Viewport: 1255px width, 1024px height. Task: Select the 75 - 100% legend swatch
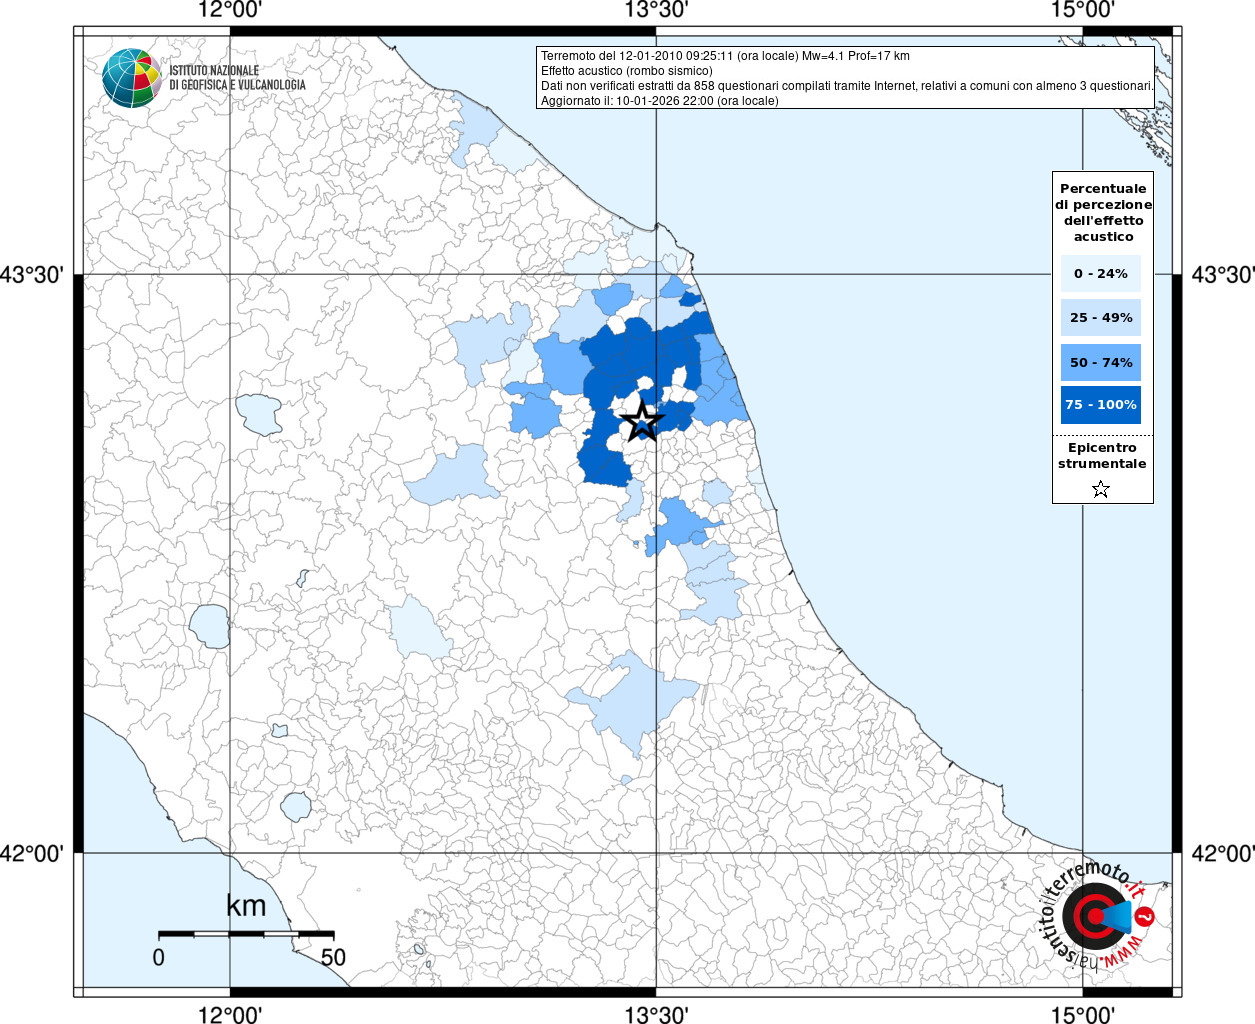point(1100,405)
